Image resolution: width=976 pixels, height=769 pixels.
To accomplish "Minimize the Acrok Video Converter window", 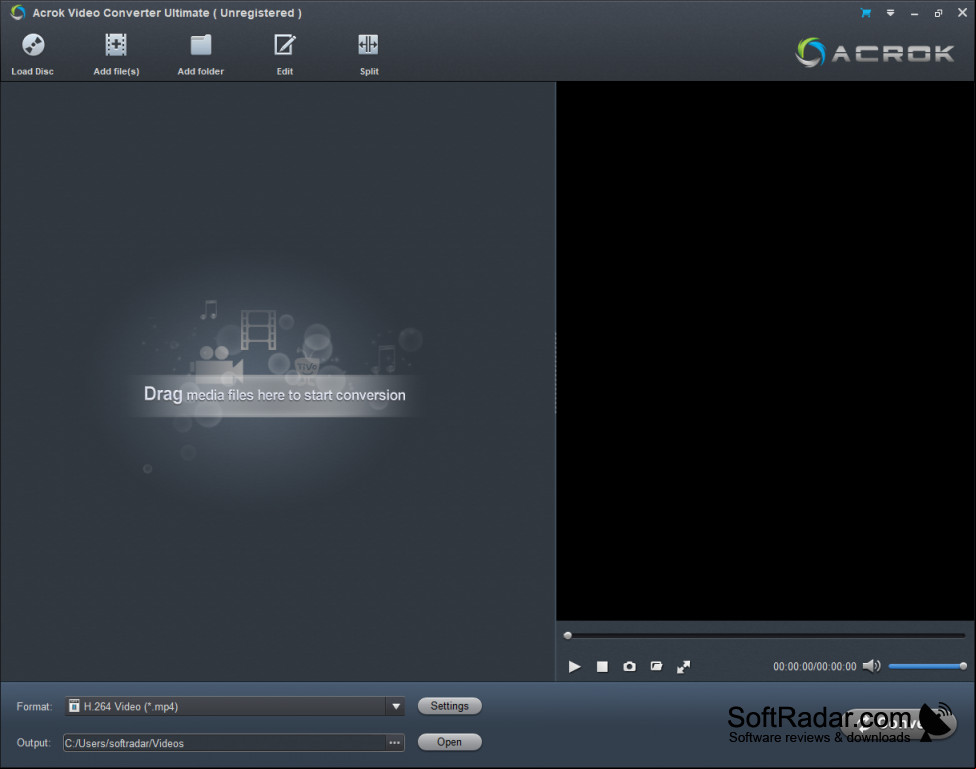I will click(x=914, y=14).
